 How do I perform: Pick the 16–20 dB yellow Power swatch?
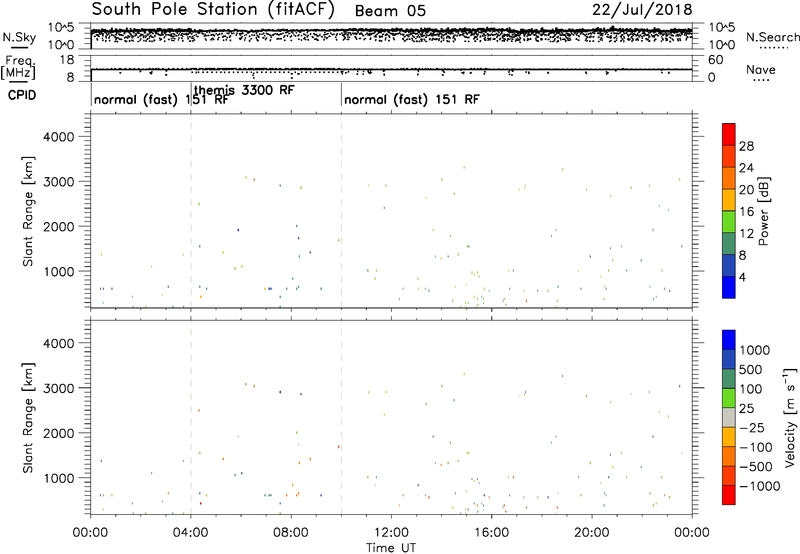pos(729,200)
